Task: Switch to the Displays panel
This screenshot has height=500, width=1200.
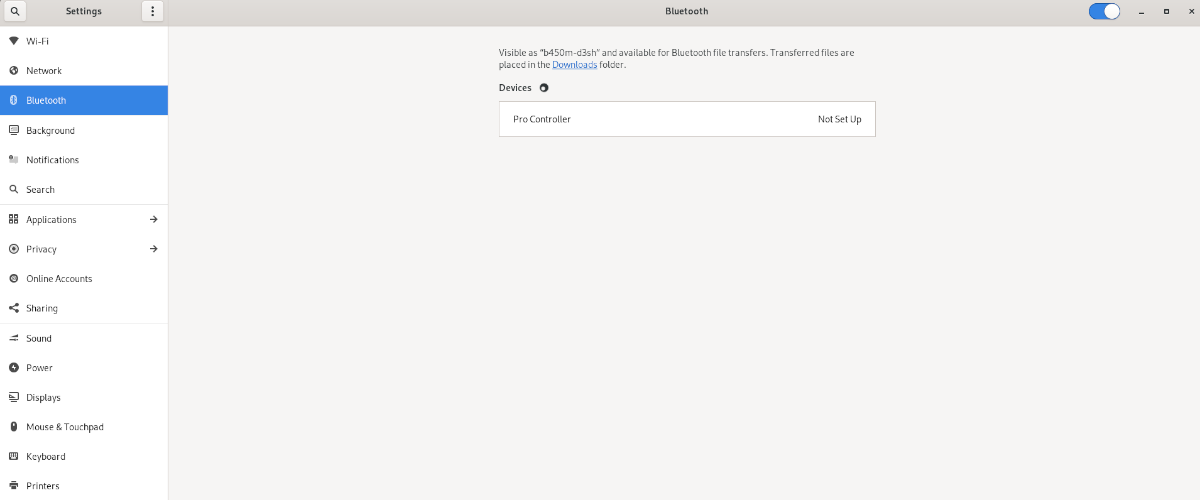Action: 84,397
